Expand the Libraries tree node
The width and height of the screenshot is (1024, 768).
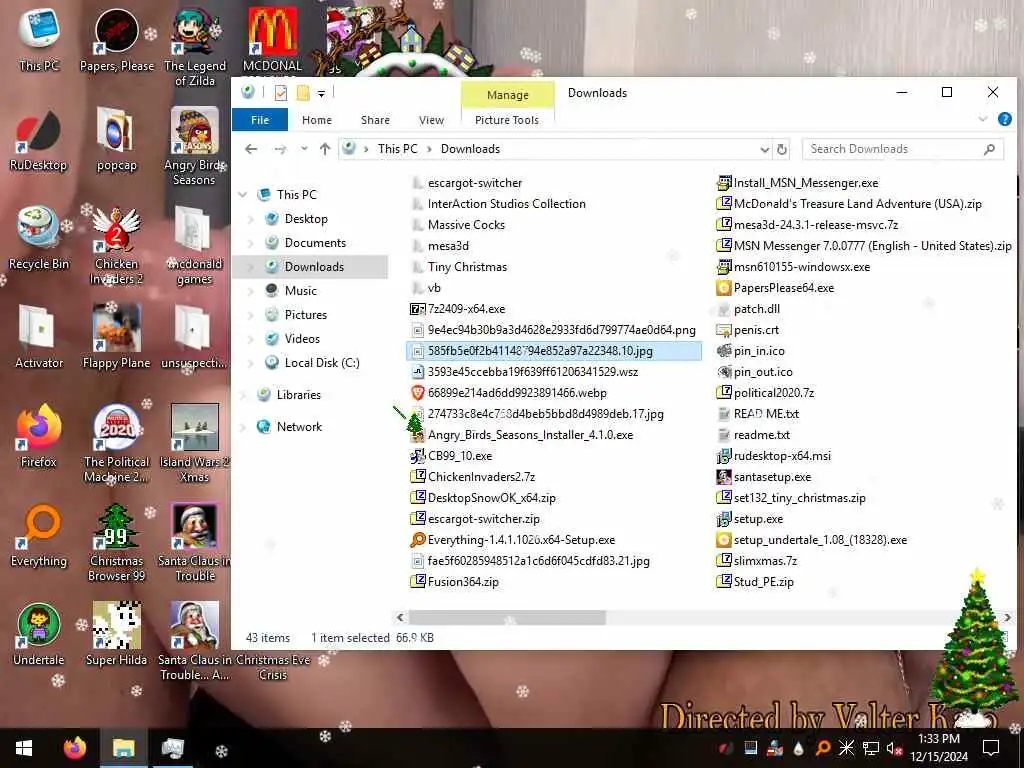click(x=243, y=395)
